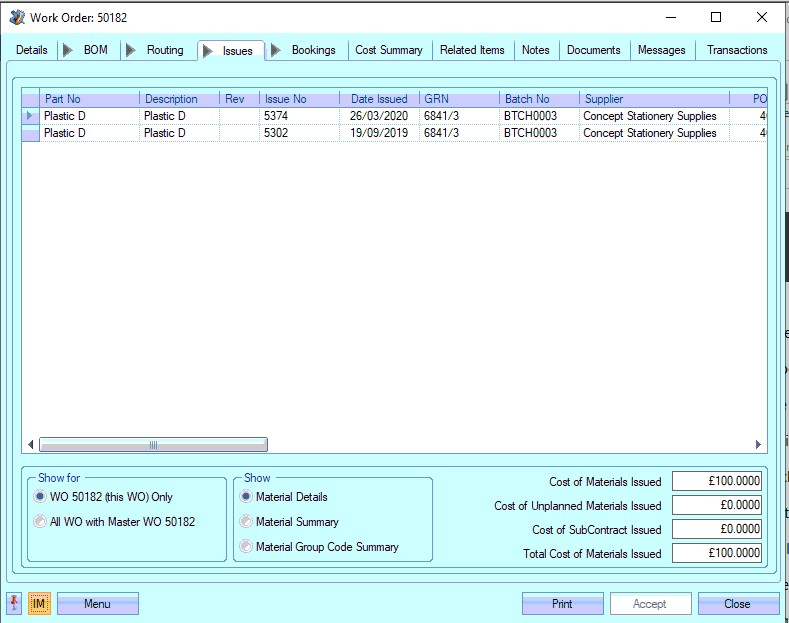This screenshot has height=623, width=789.
Task: Click the row indicator arrow for issue 5374
Action: 30,116
